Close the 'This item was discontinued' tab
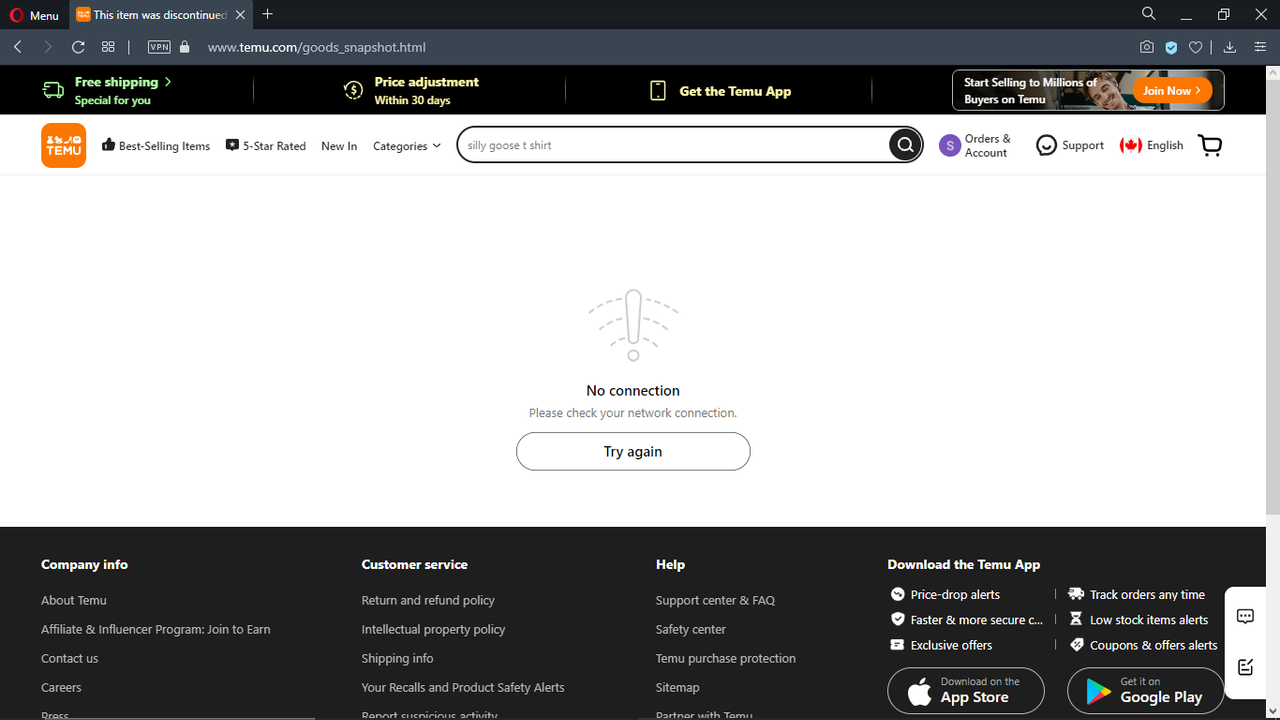Image resolution: width=1280 pixels, height=720 pixels. [x=240, y=15]
